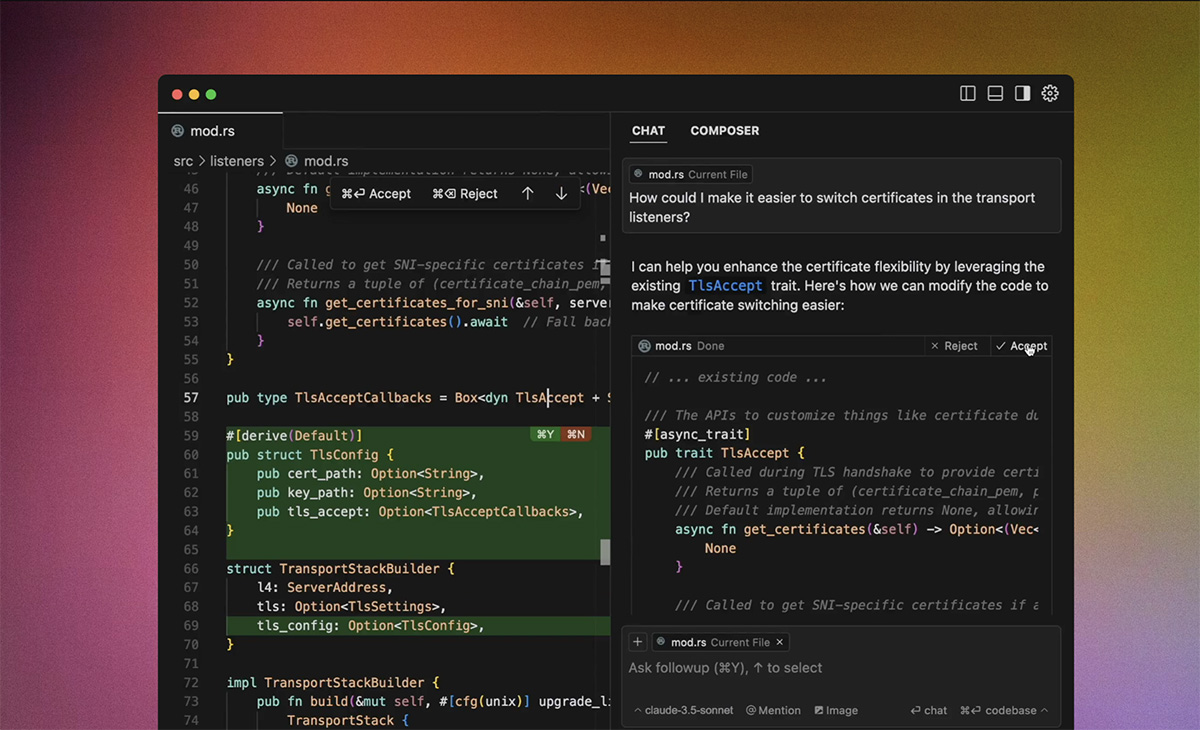
Task: Toggle the left primary sidebar layout icon
Action: point(968,93)
